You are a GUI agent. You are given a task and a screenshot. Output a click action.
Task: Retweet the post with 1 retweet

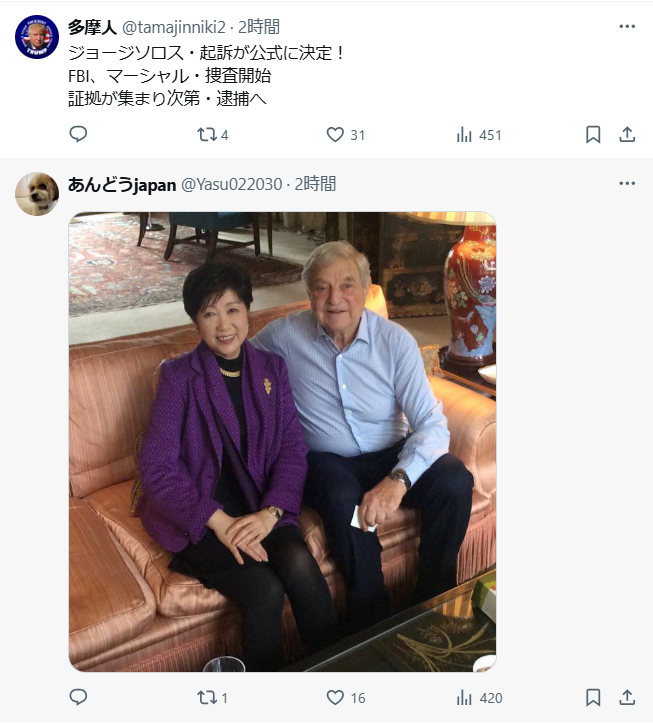point(212,698)
